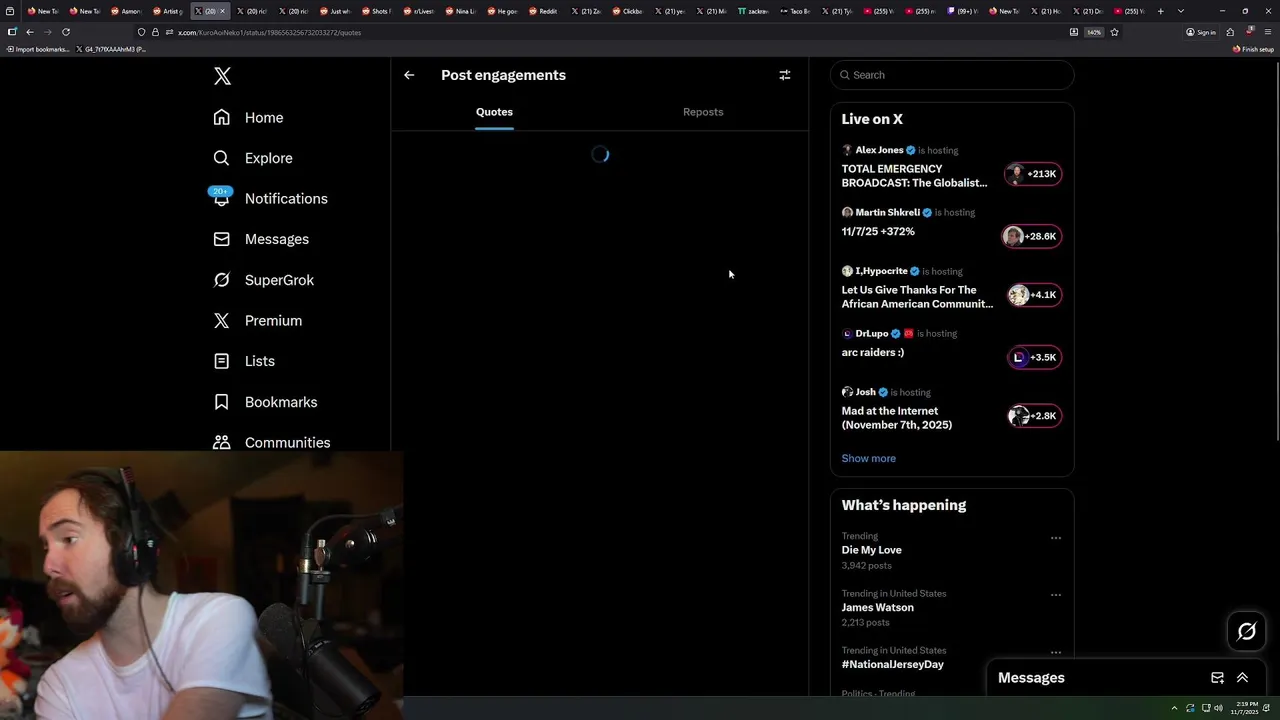Open the James Watson trend
1280x720 pixels.
[878, 607]
